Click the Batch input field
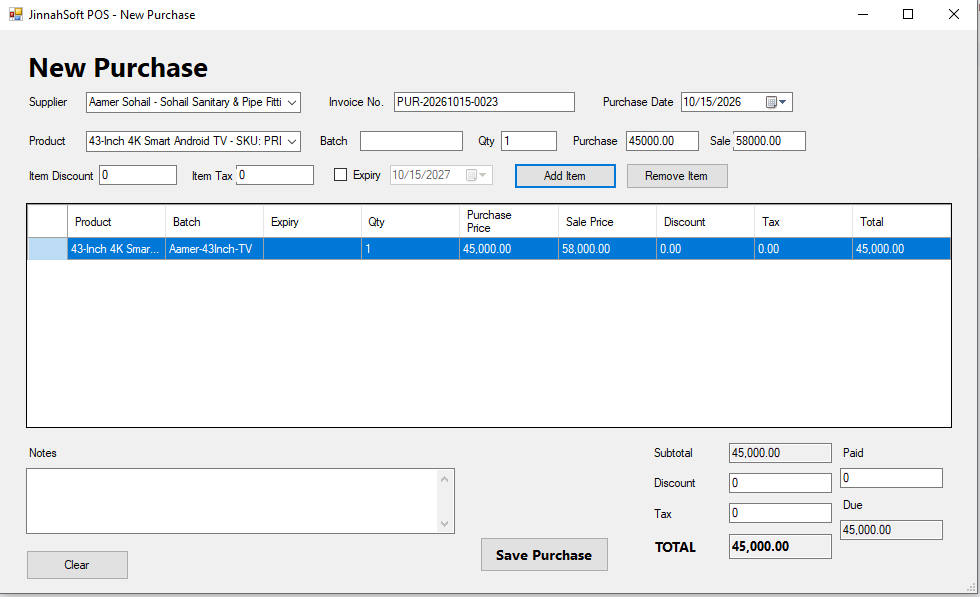This screenshot has height=597, width=980. [x=411, y=141]
